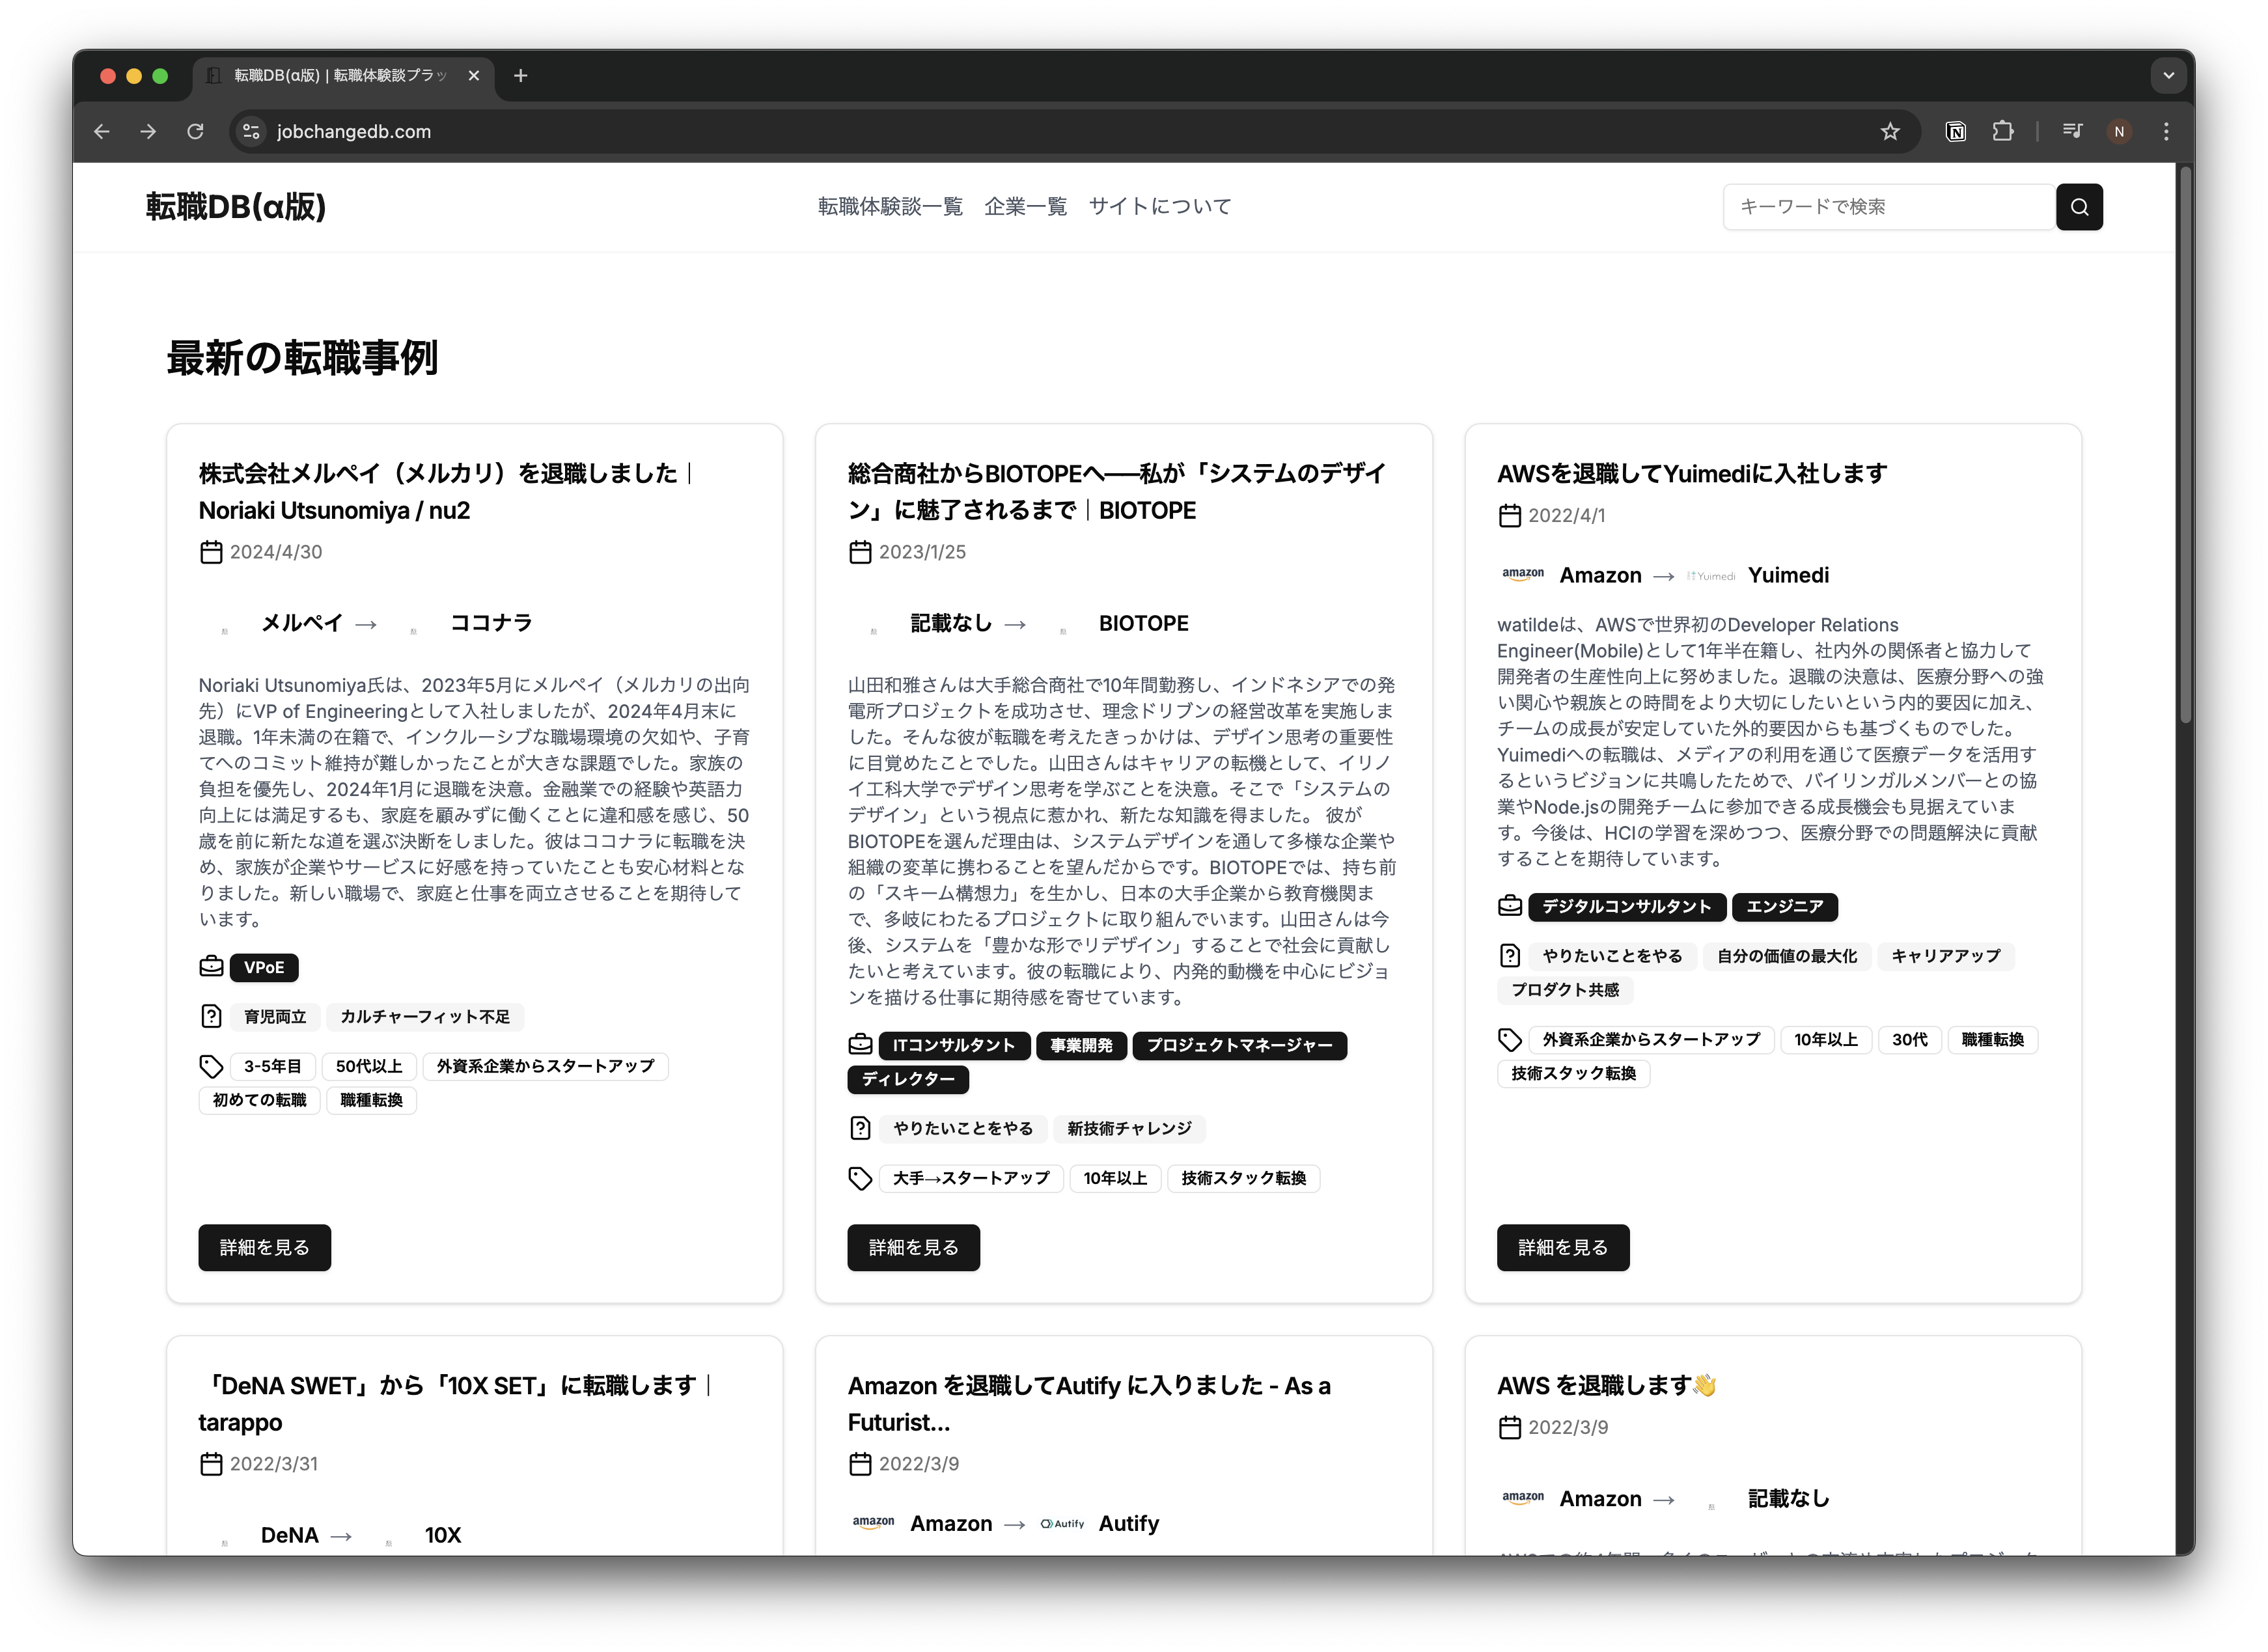This screenshot has height=1652, width=2268.
Task: Go back to previous page
Action: click(x=102, y=132)
